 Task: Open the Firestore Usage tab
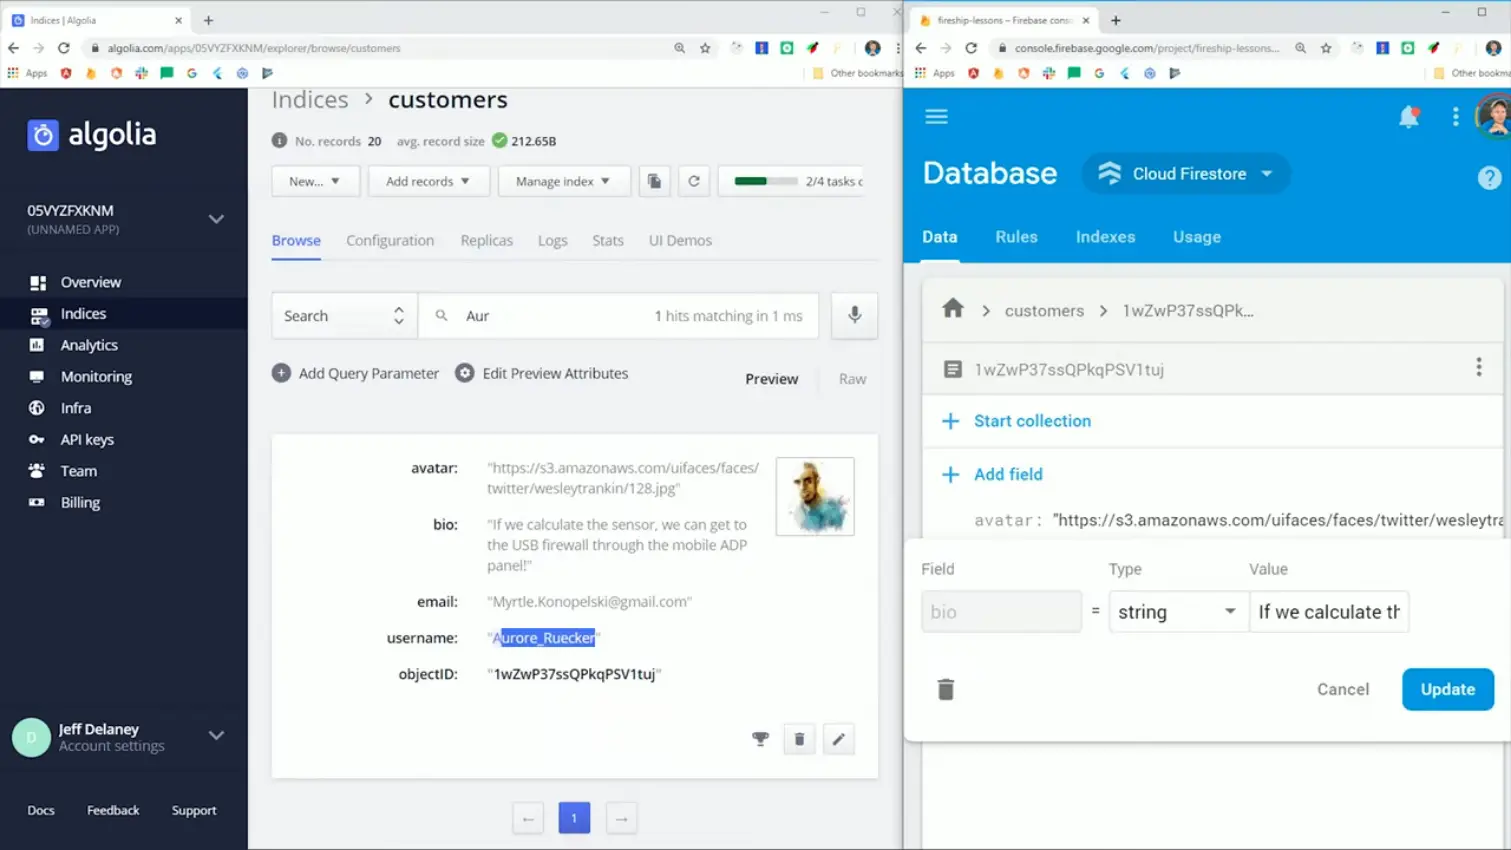[1196, 237]
